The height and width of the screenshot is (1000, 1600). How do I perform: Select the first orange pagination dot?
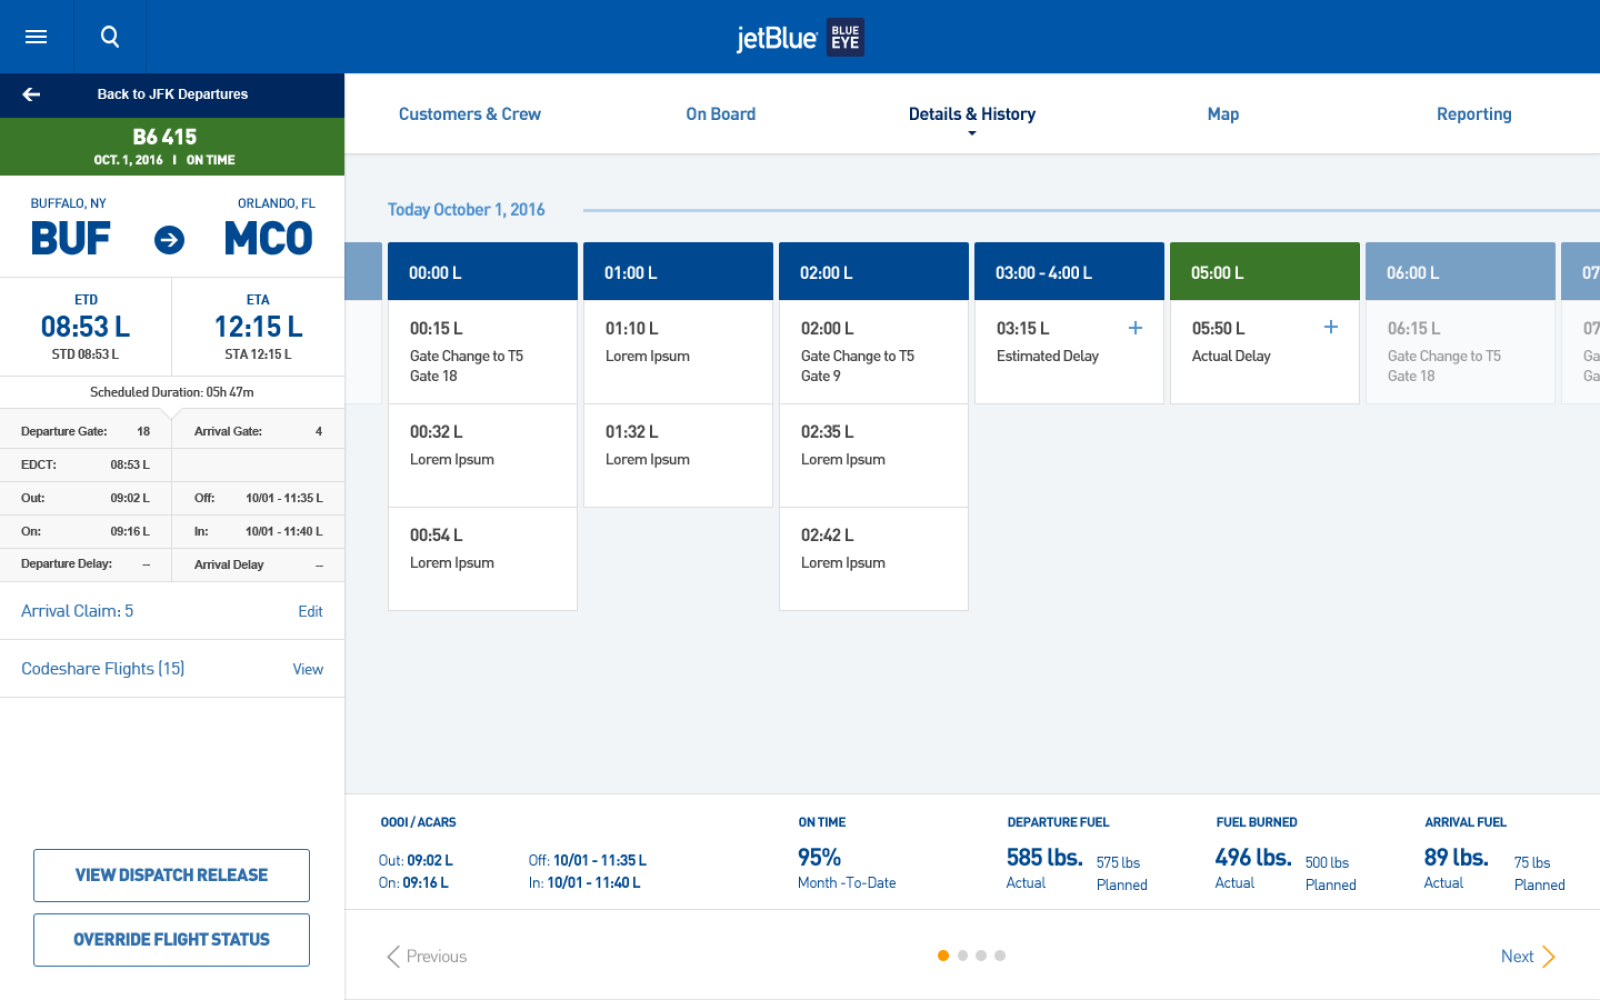point(943,956)
